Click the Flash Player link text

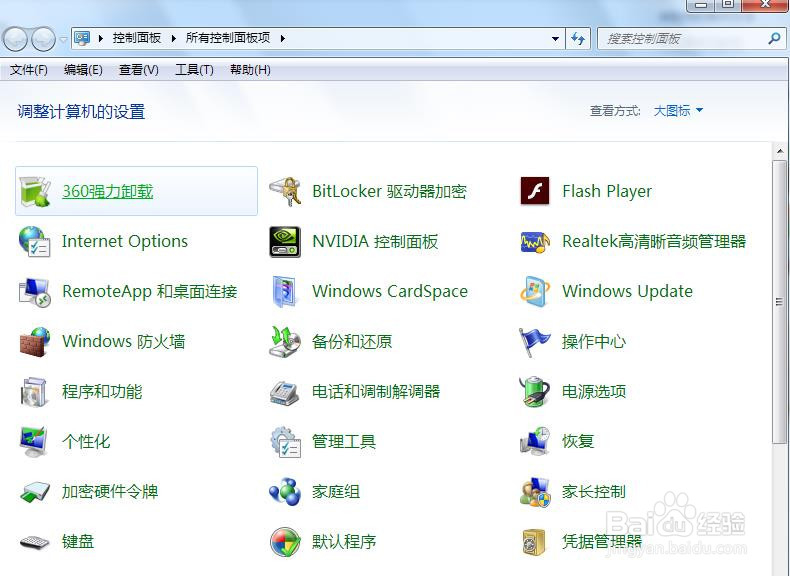(607, 191)
